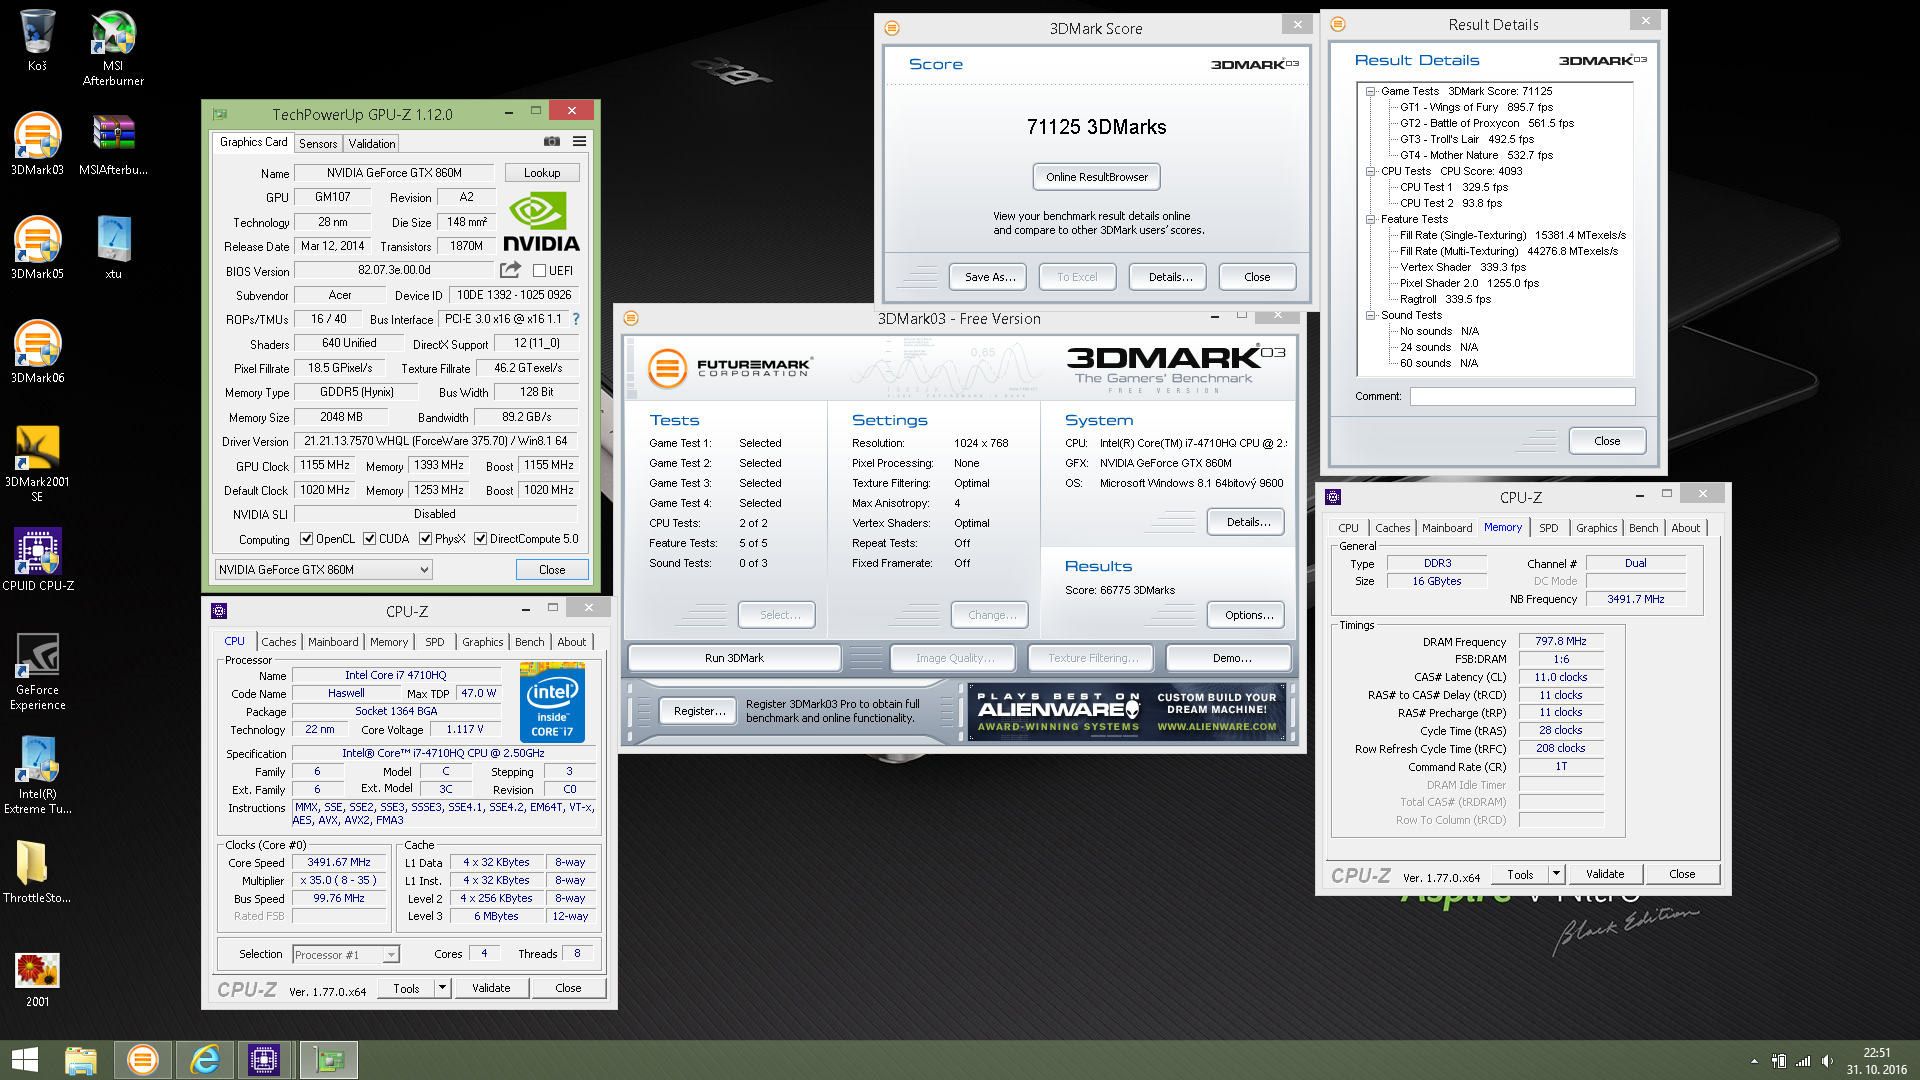Click the GPU-Z BIOS export share icon
1920x1080 pixels.
510,270
